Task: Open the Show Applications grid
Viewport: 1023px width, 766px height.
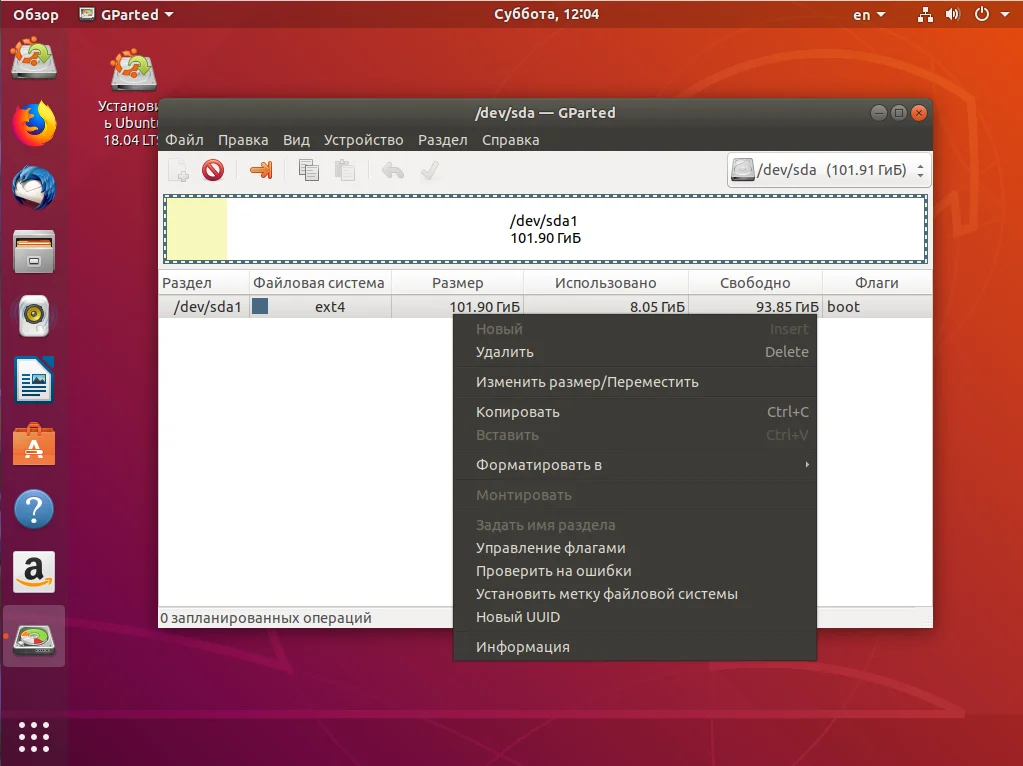Action: pyautogui.click(x=34, y=737)
